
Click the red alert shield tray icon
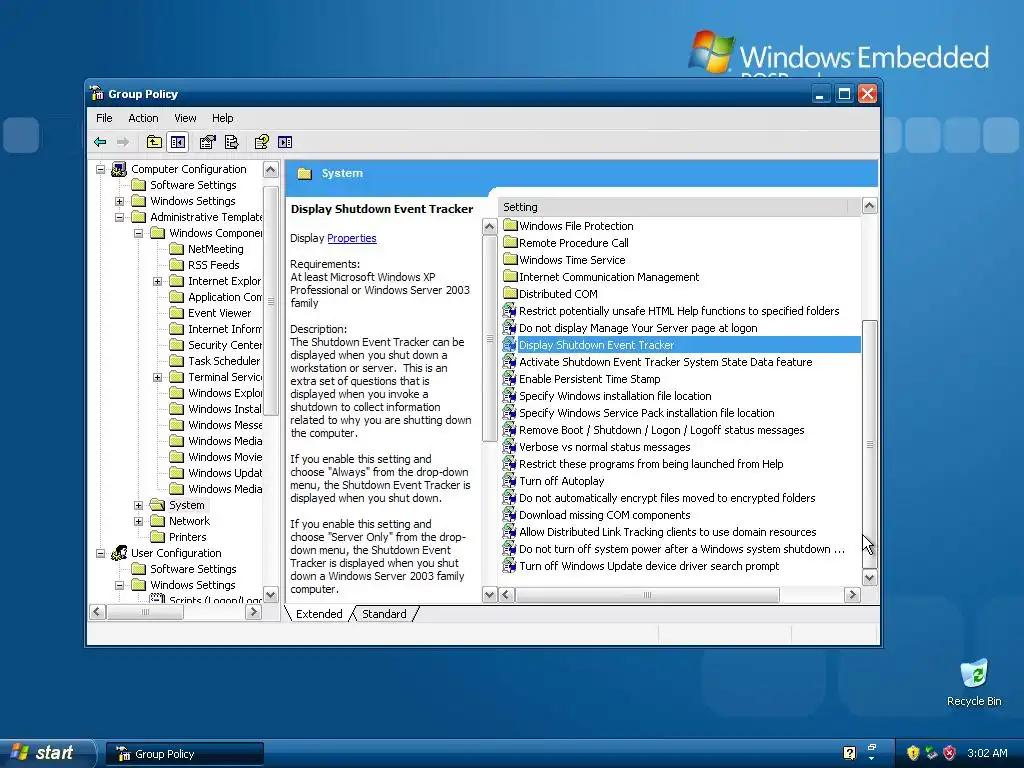tap(950, 753)
